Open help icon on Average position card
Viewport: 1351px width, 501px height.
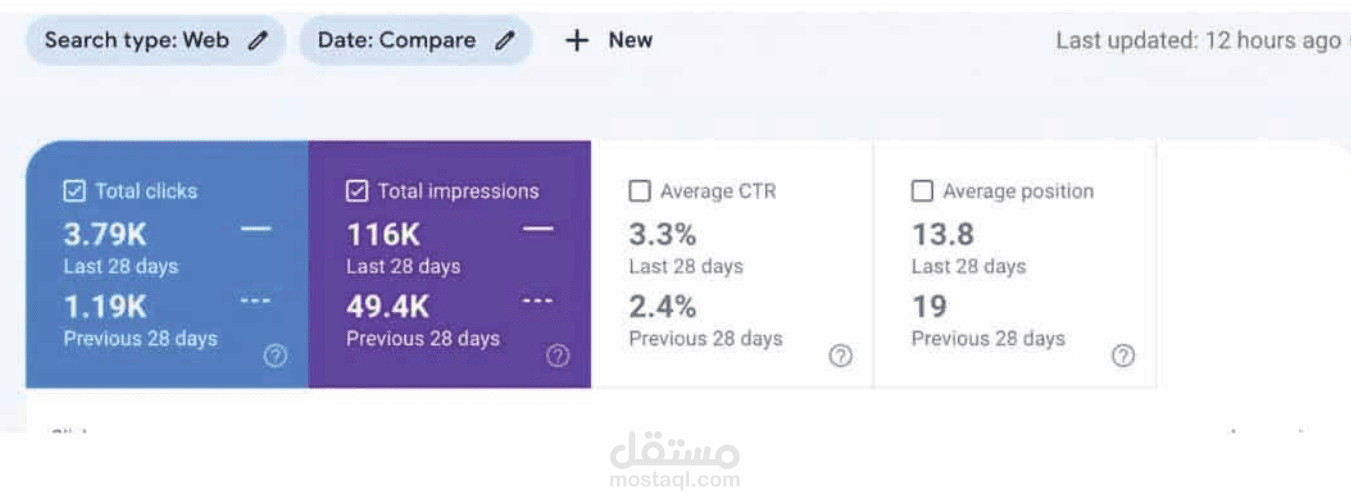(x=1123, y=355)
